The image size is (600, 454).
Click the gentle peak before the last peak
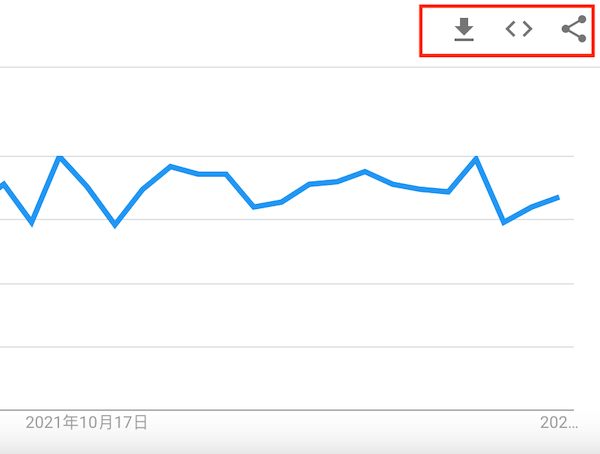[x=365, y=171]
